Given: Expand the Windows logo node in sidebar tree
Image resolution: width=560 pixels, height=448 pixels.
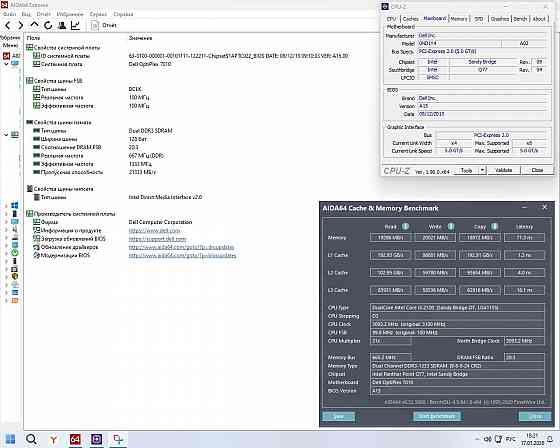Looking at the screenshot, I should pos(6,206).
